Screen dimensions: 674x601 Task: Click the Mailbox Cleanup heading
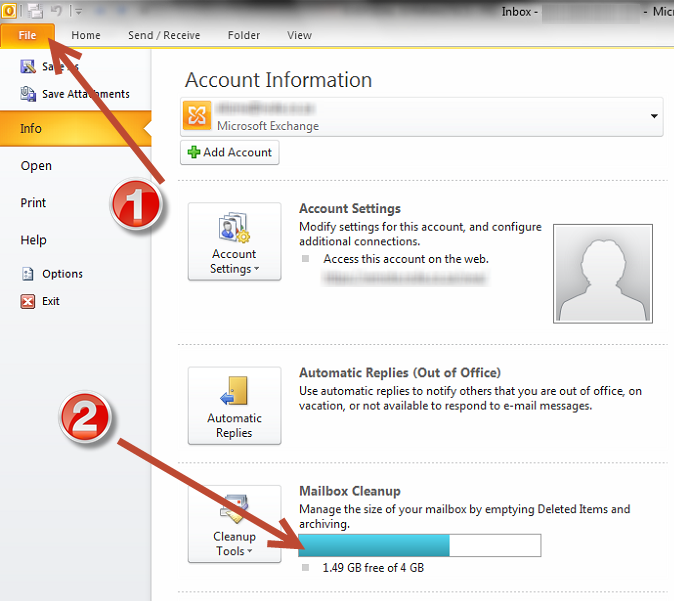click(x=350, y=491)
